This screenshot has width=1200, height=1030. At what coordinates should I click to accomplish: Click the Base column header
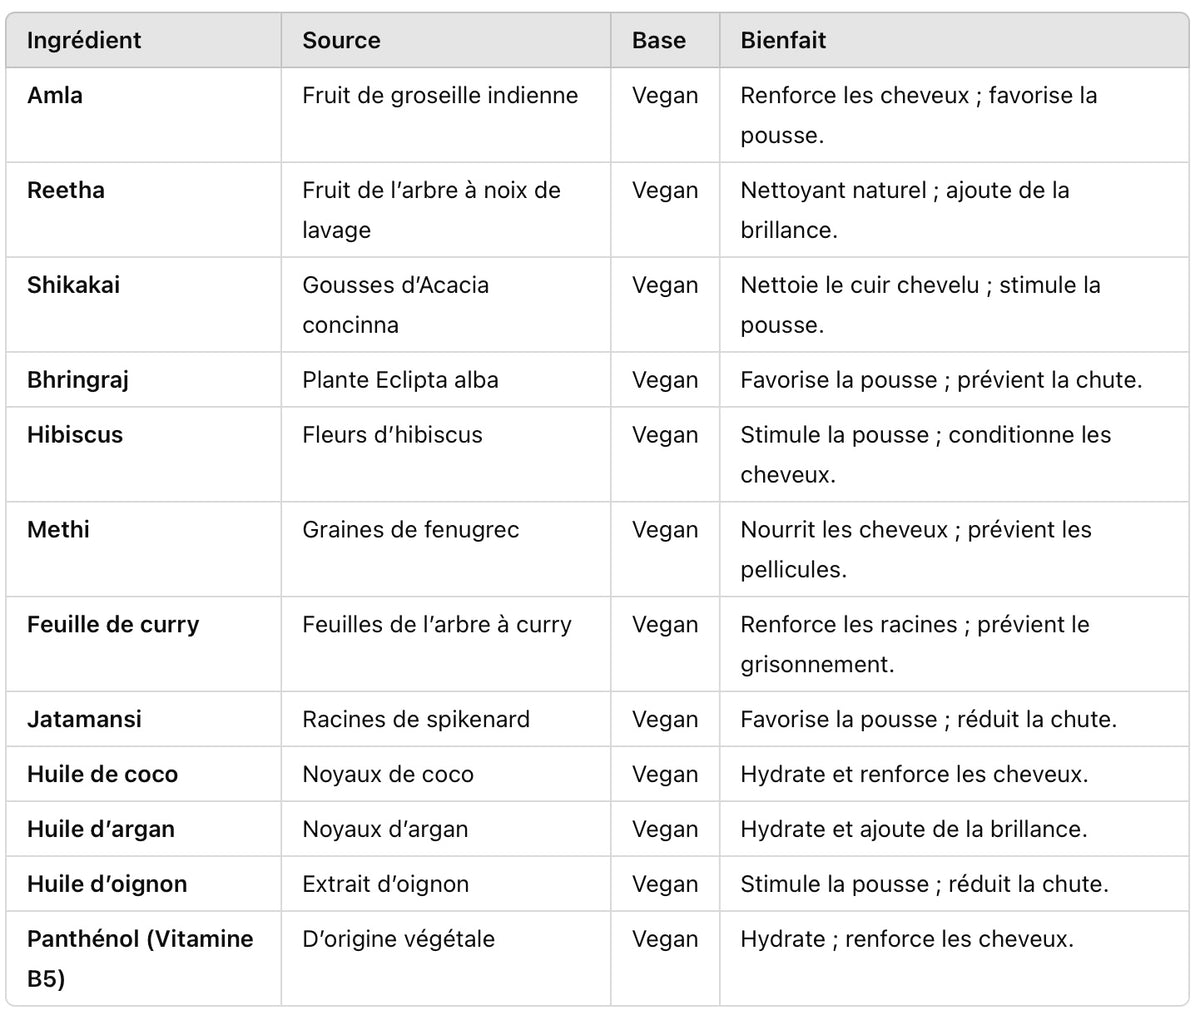(x=659, y=41)
